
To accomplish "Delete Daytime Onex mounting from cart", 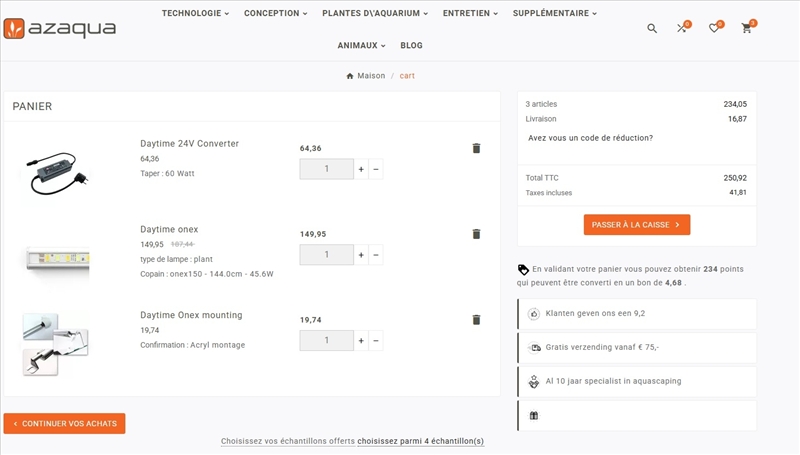I will (476, 320).
